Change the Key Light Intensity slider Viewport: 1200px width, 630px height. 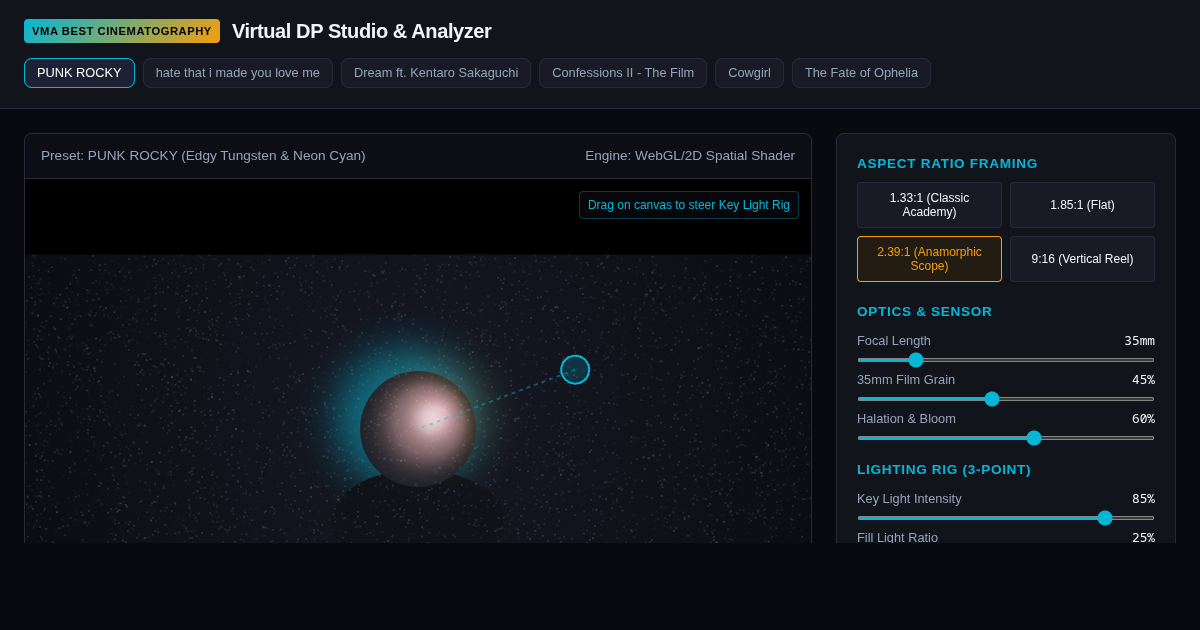(1006, 518)
